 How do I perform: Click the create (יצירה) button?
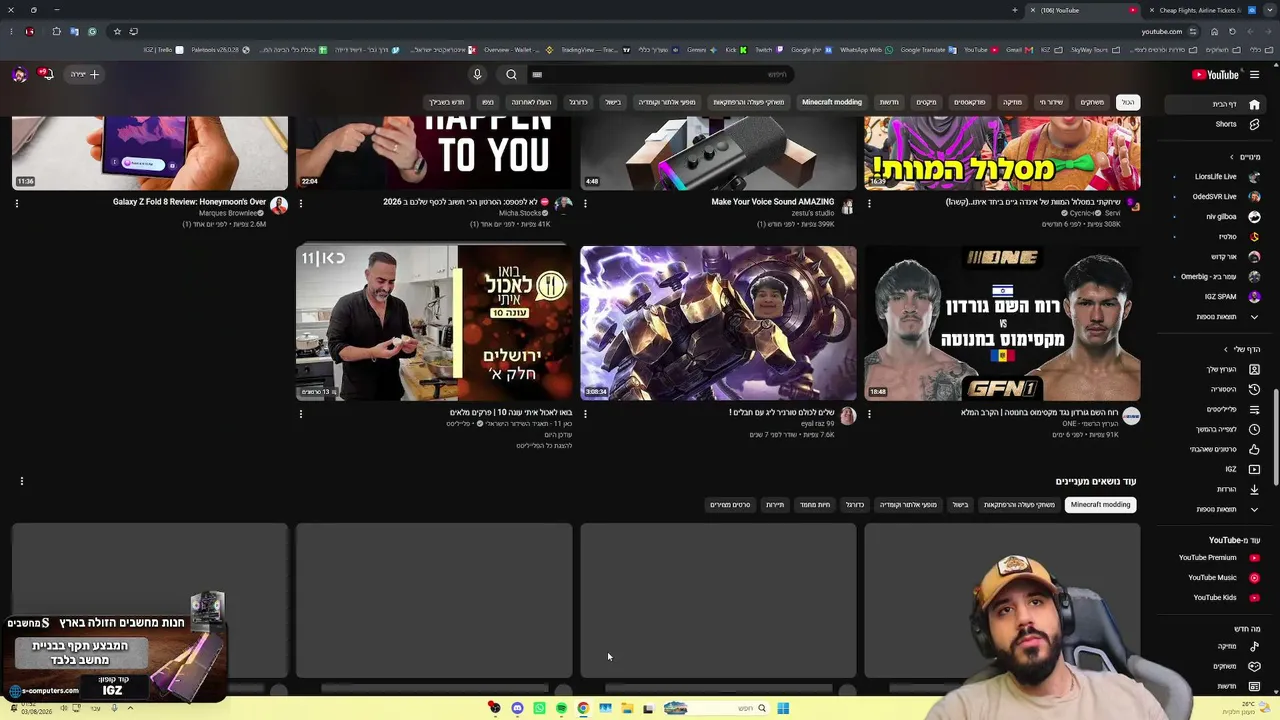(x=84, y=74)
